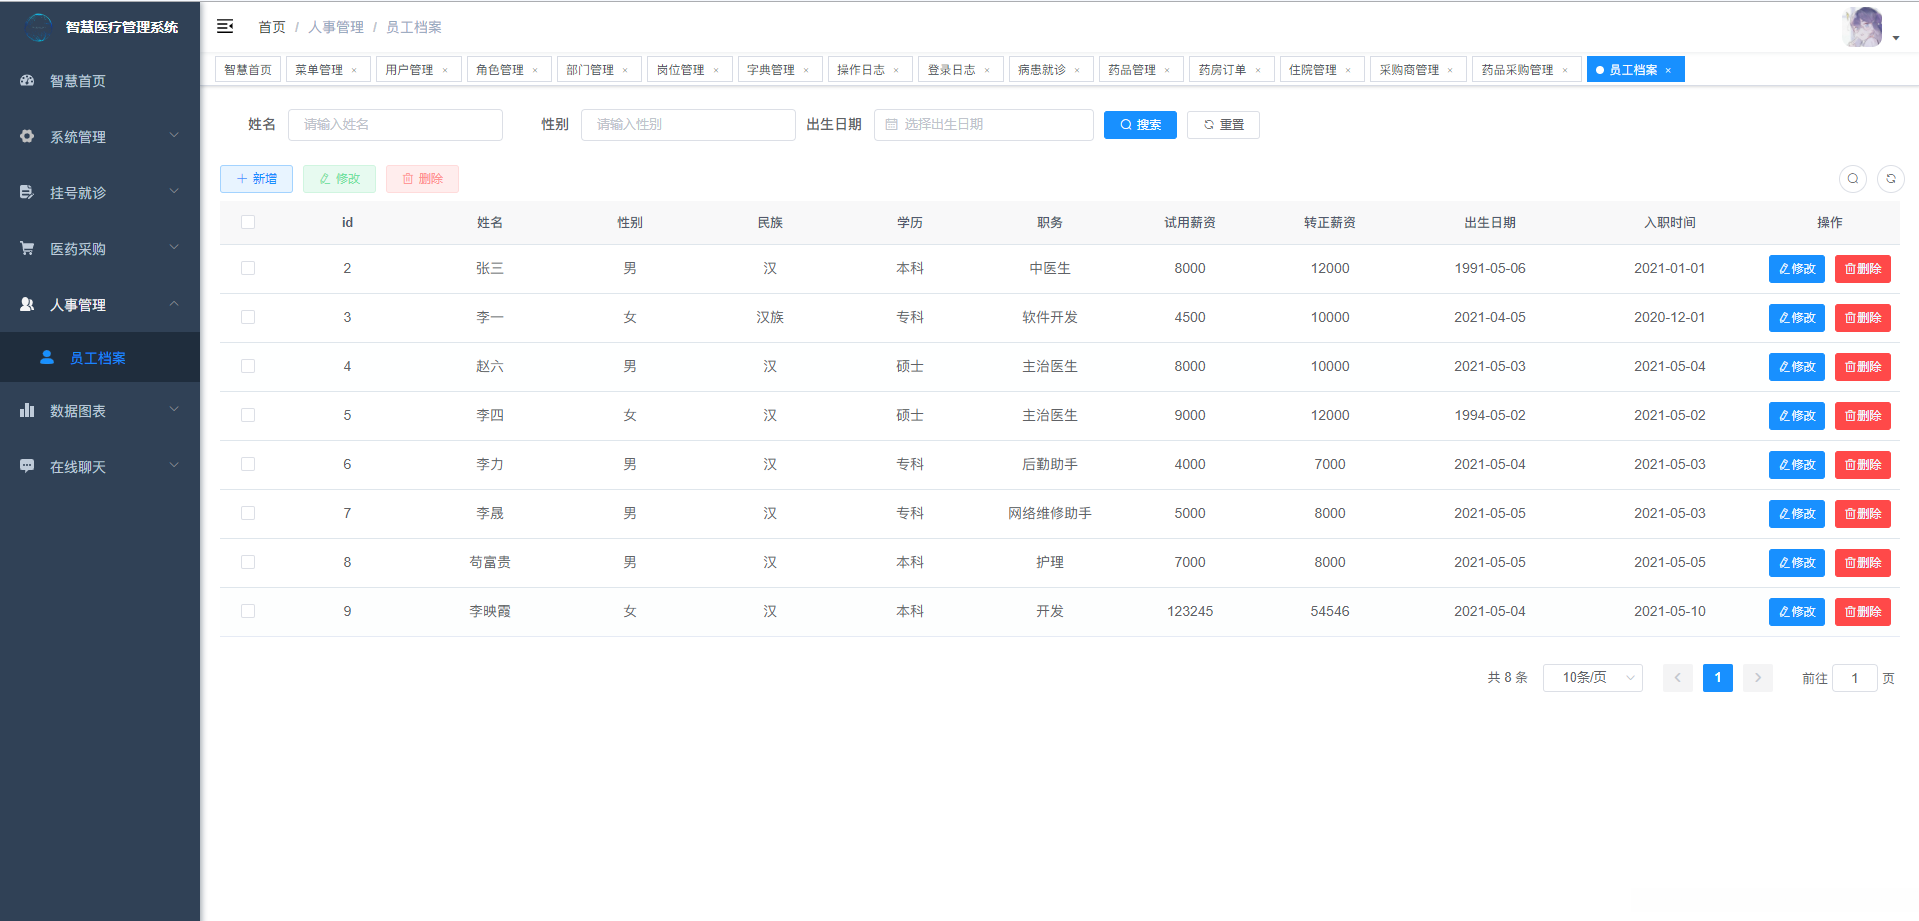The image size is (1919, 921).
Task: Click the 在线聊天 chat bubble icon
Action: pyautogui.click(x=27, y=466)
